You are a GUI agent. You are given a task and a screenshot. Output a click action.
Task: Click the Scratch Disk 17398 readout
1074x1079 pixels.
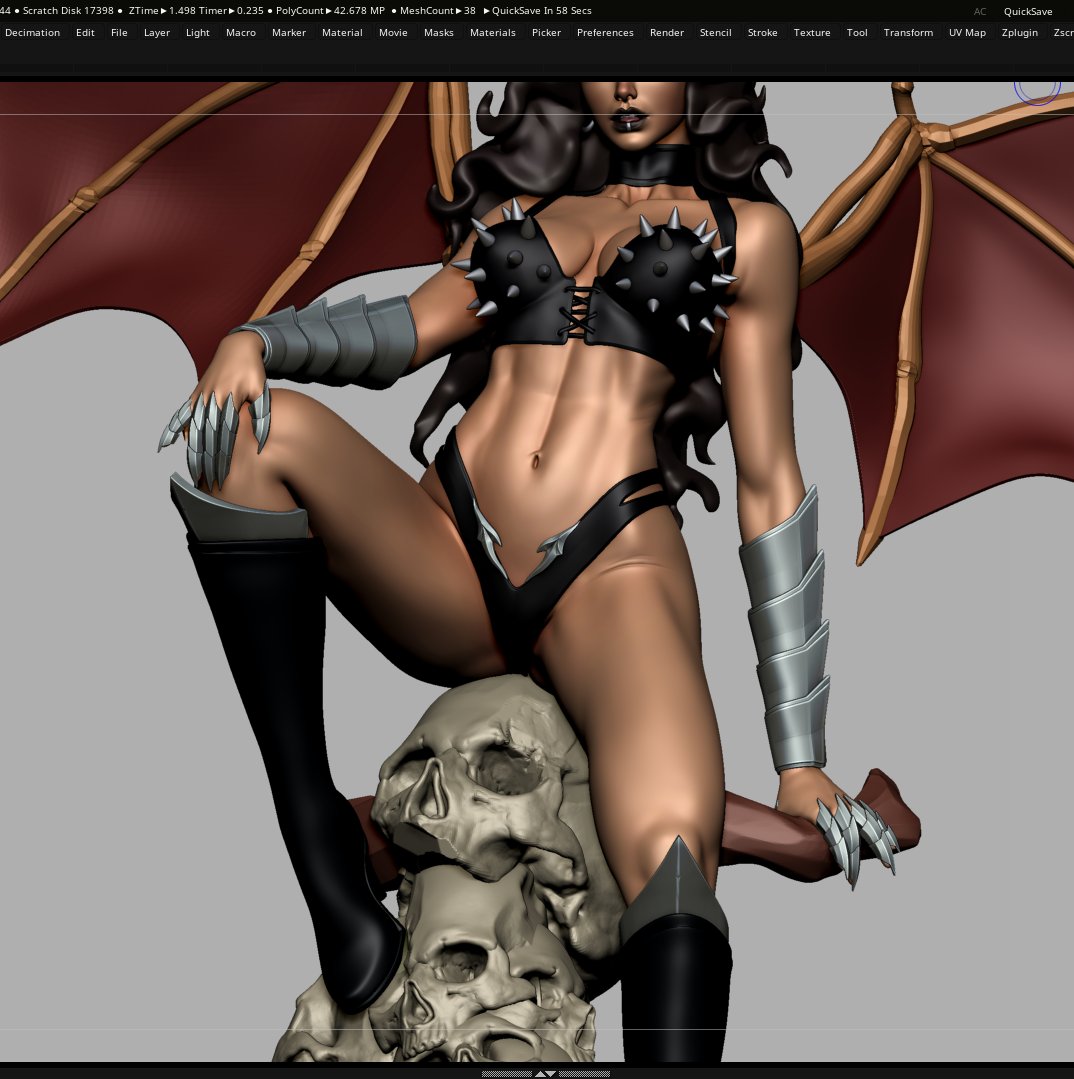click(68, 10)
